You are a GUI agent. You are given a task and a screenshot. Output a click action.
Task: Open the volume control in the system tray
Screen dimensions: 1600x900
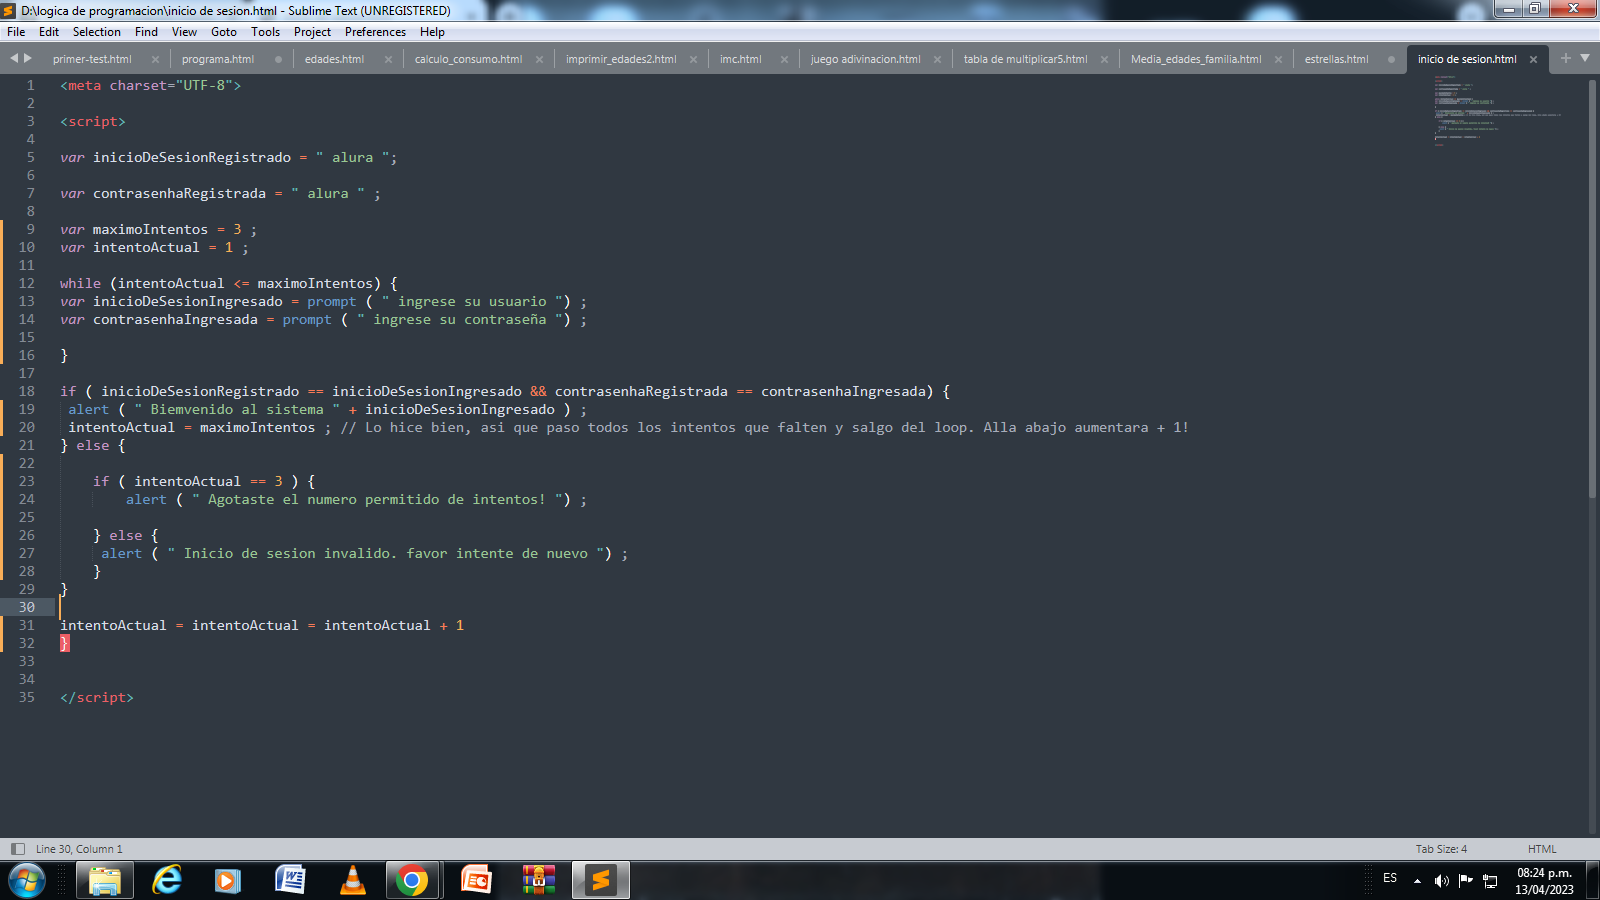pos(1441,880)
